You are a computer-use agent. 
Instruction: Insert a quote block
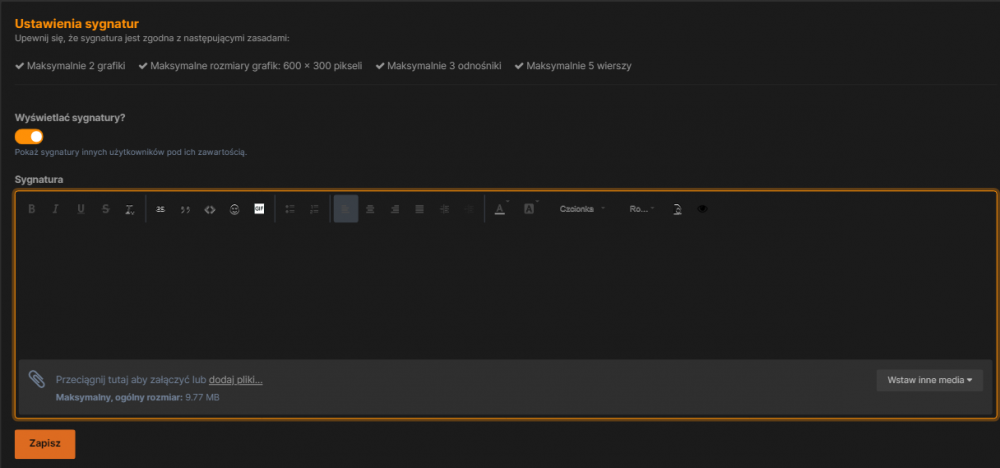coord(185,209)
